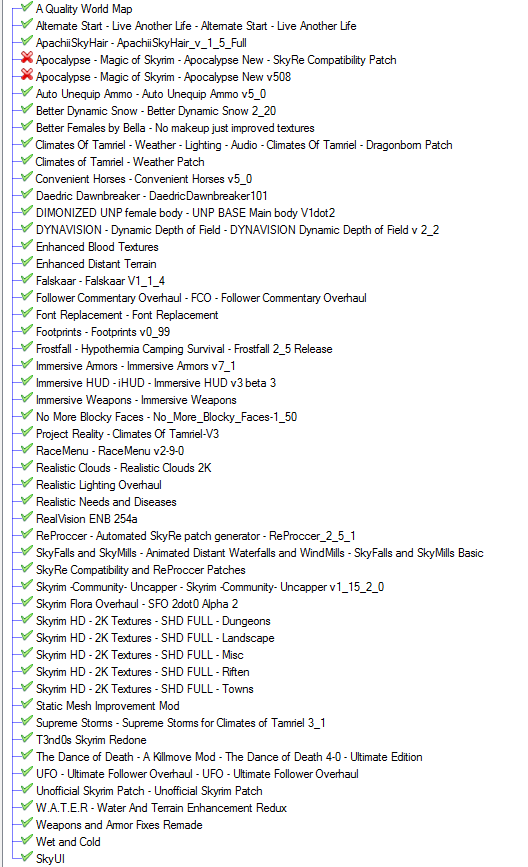Click checkmark icon beside Falskaar V1_1_4
This screenshot has height=867, width=528.
(27, 279)
